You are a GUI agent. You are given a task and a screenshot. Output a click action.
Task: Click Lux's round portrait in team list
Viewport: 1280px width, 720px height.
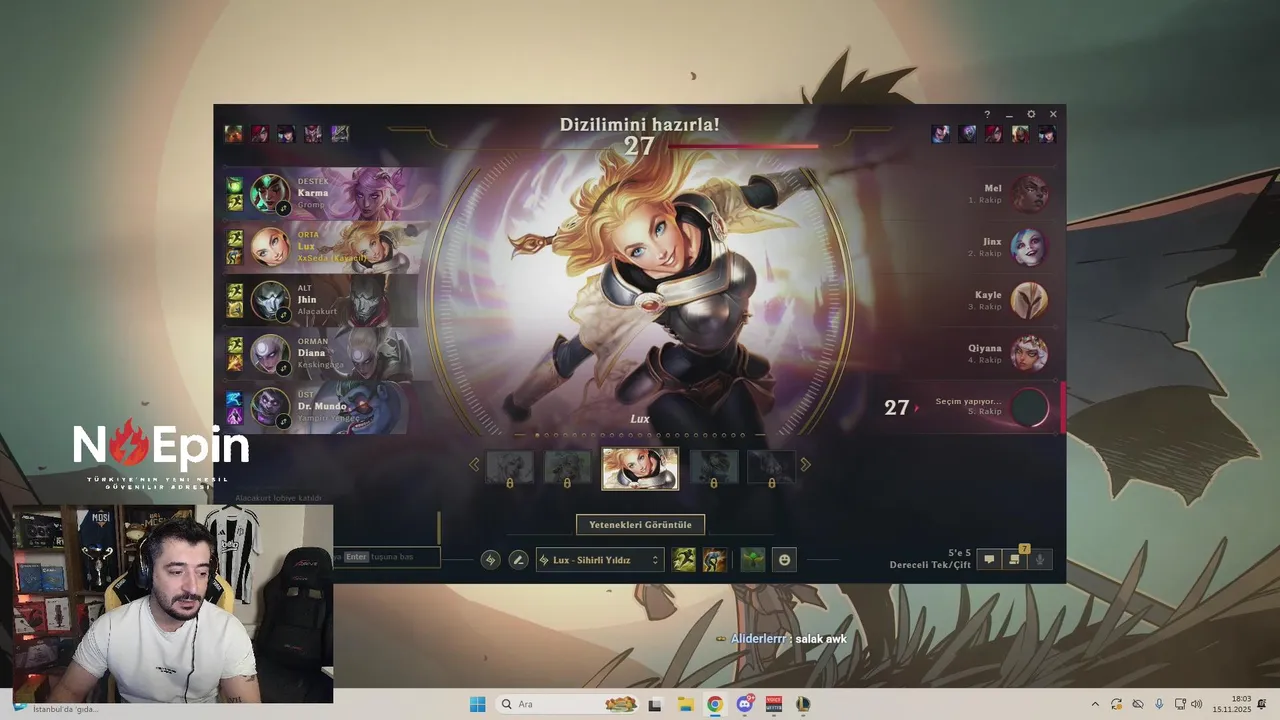pos(269,247)
